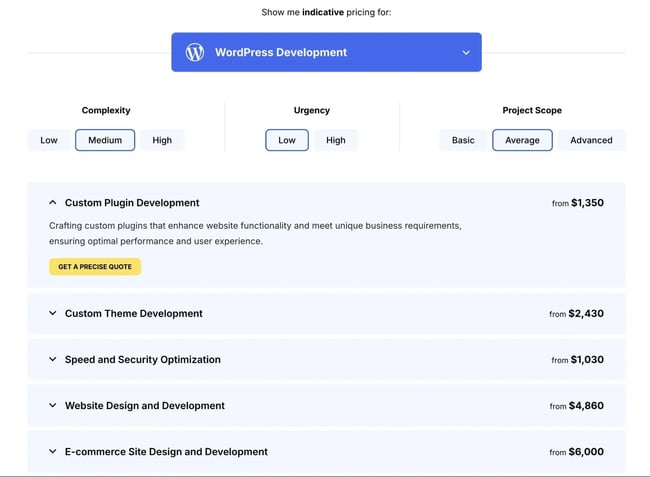Click the $6,000 E-commerce price

coord(585,452)
